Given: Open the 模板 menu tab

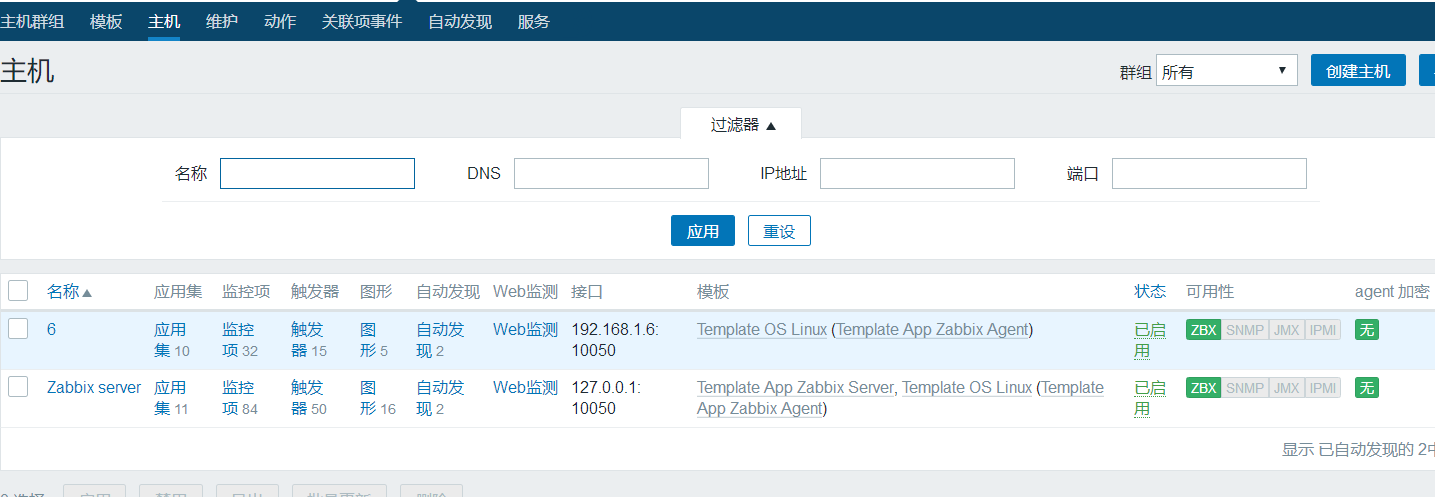Looking at the screenshot, I should pos(106,21).
